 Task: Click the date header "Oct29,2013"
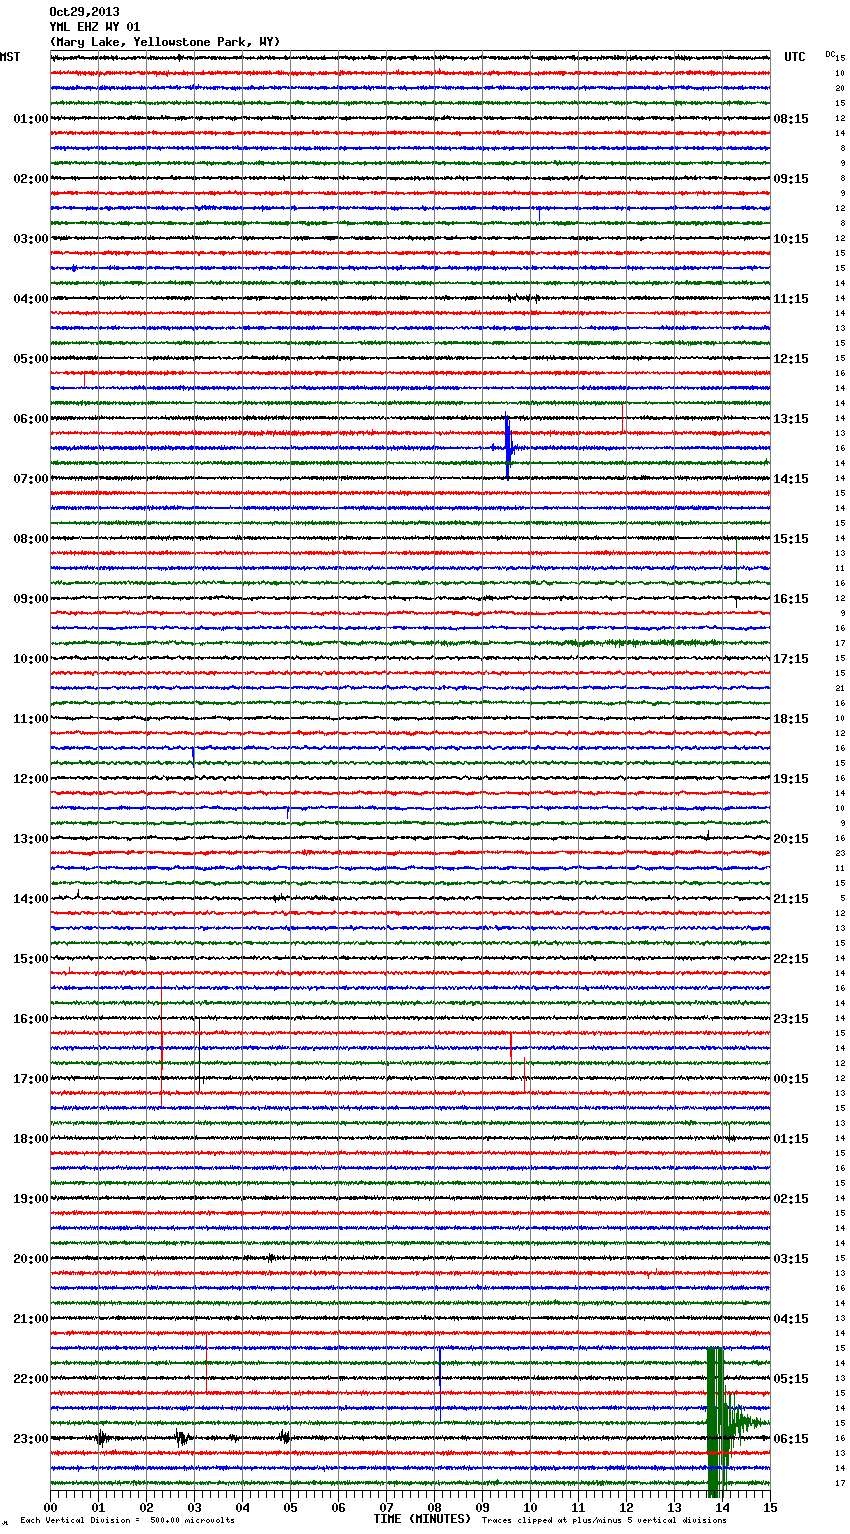point(84,12)
